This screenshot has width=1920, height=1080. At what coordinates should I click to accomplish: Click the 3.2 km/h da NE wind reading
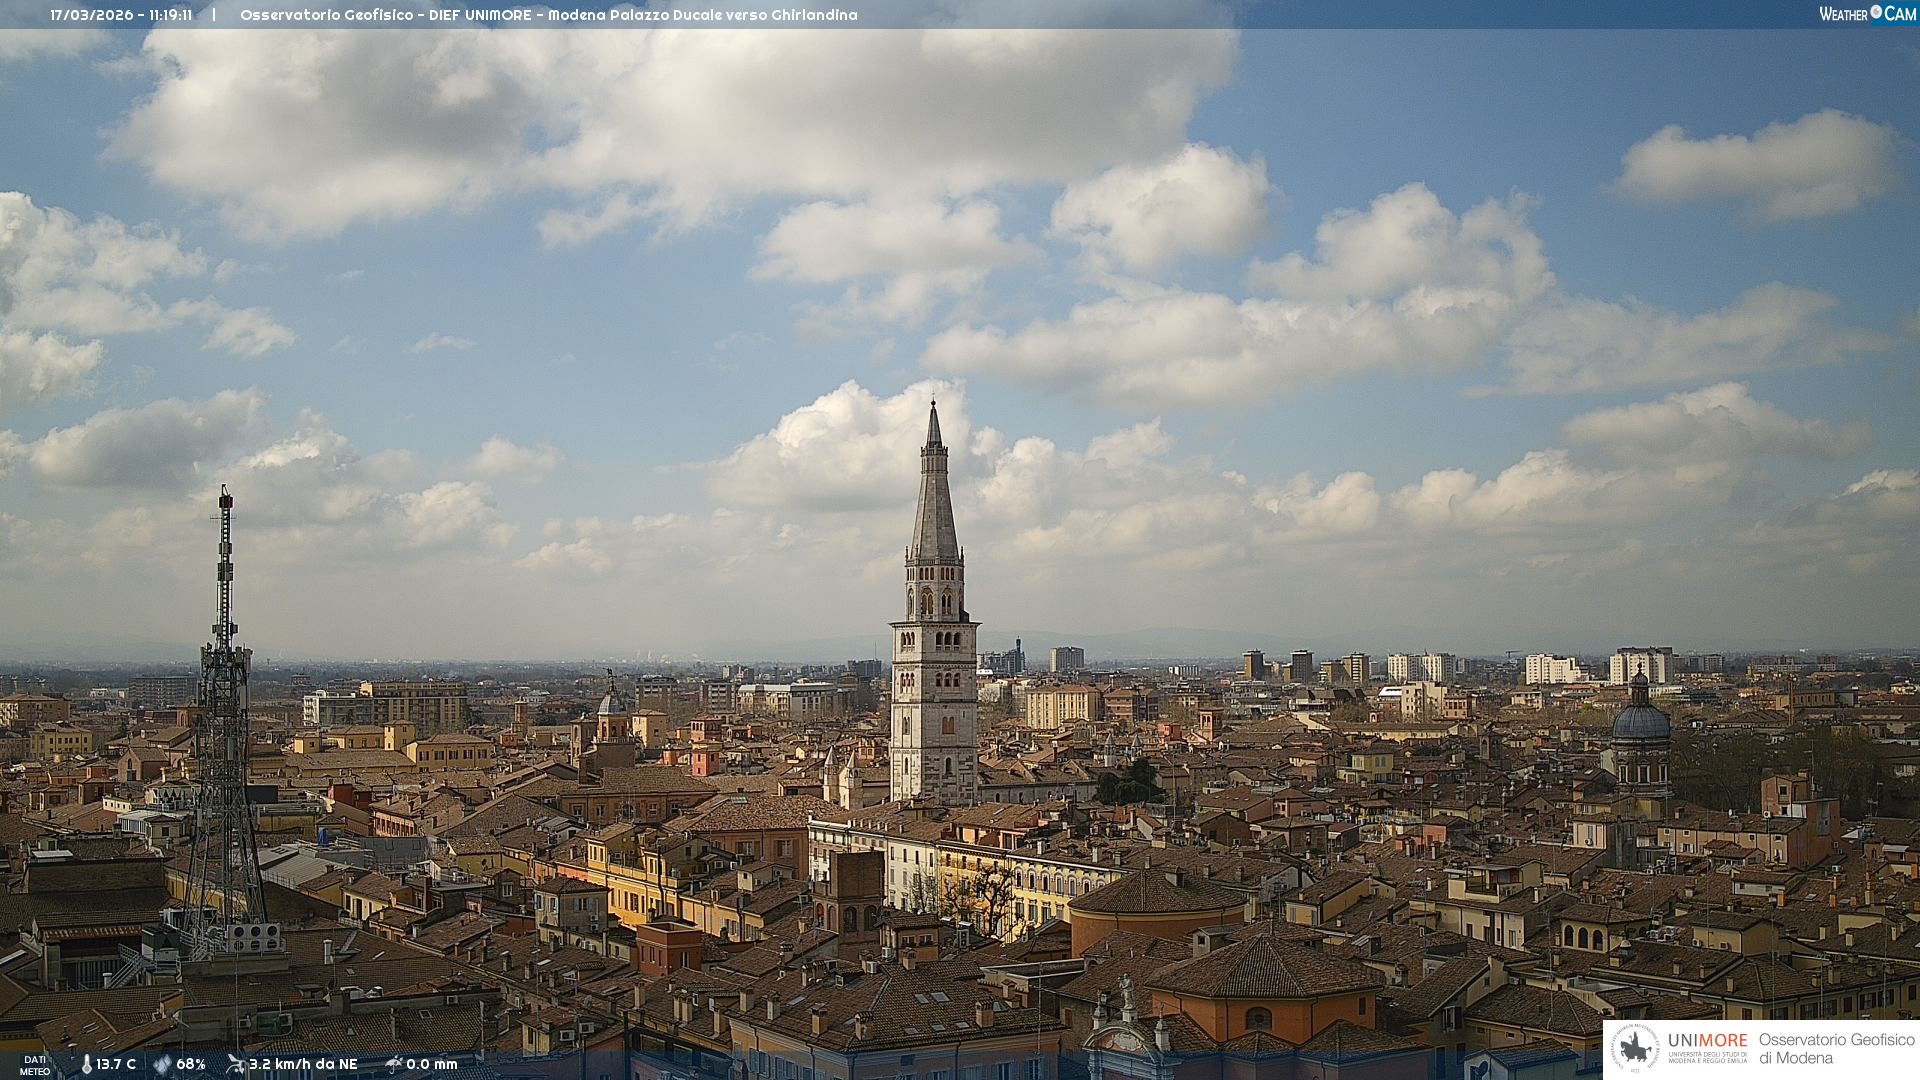click(x=303, y=1064)
